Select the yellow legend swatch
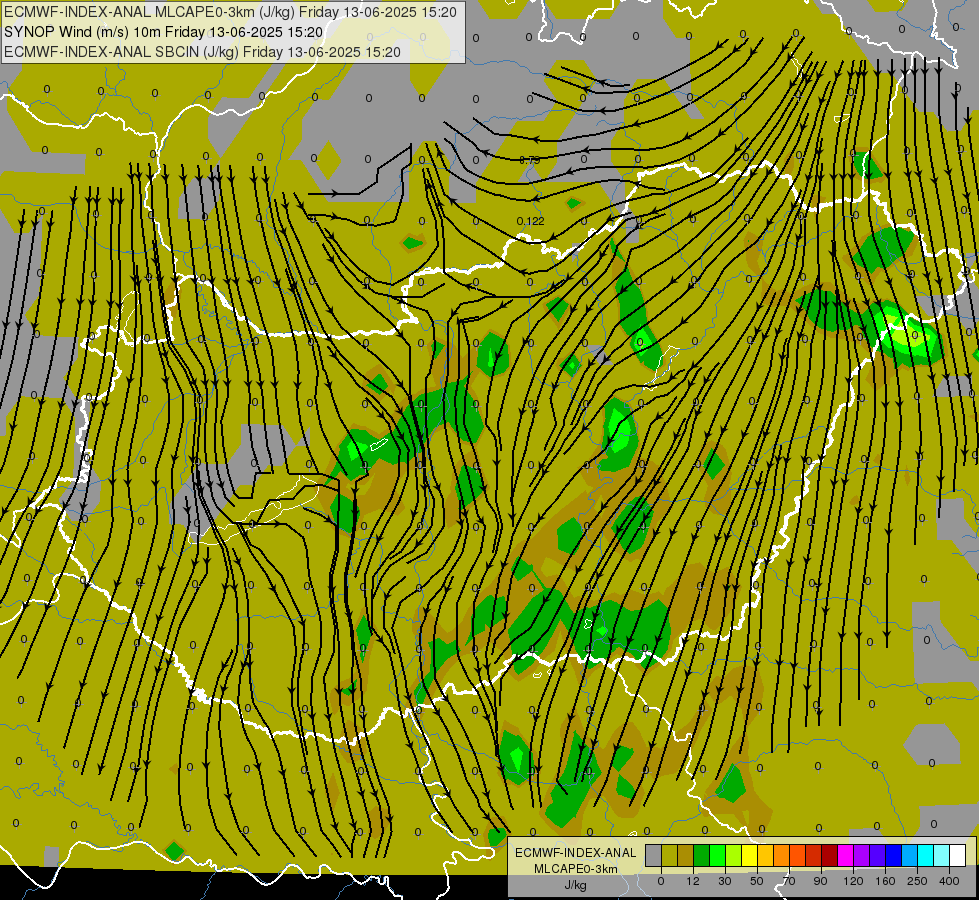 [750, 856]
